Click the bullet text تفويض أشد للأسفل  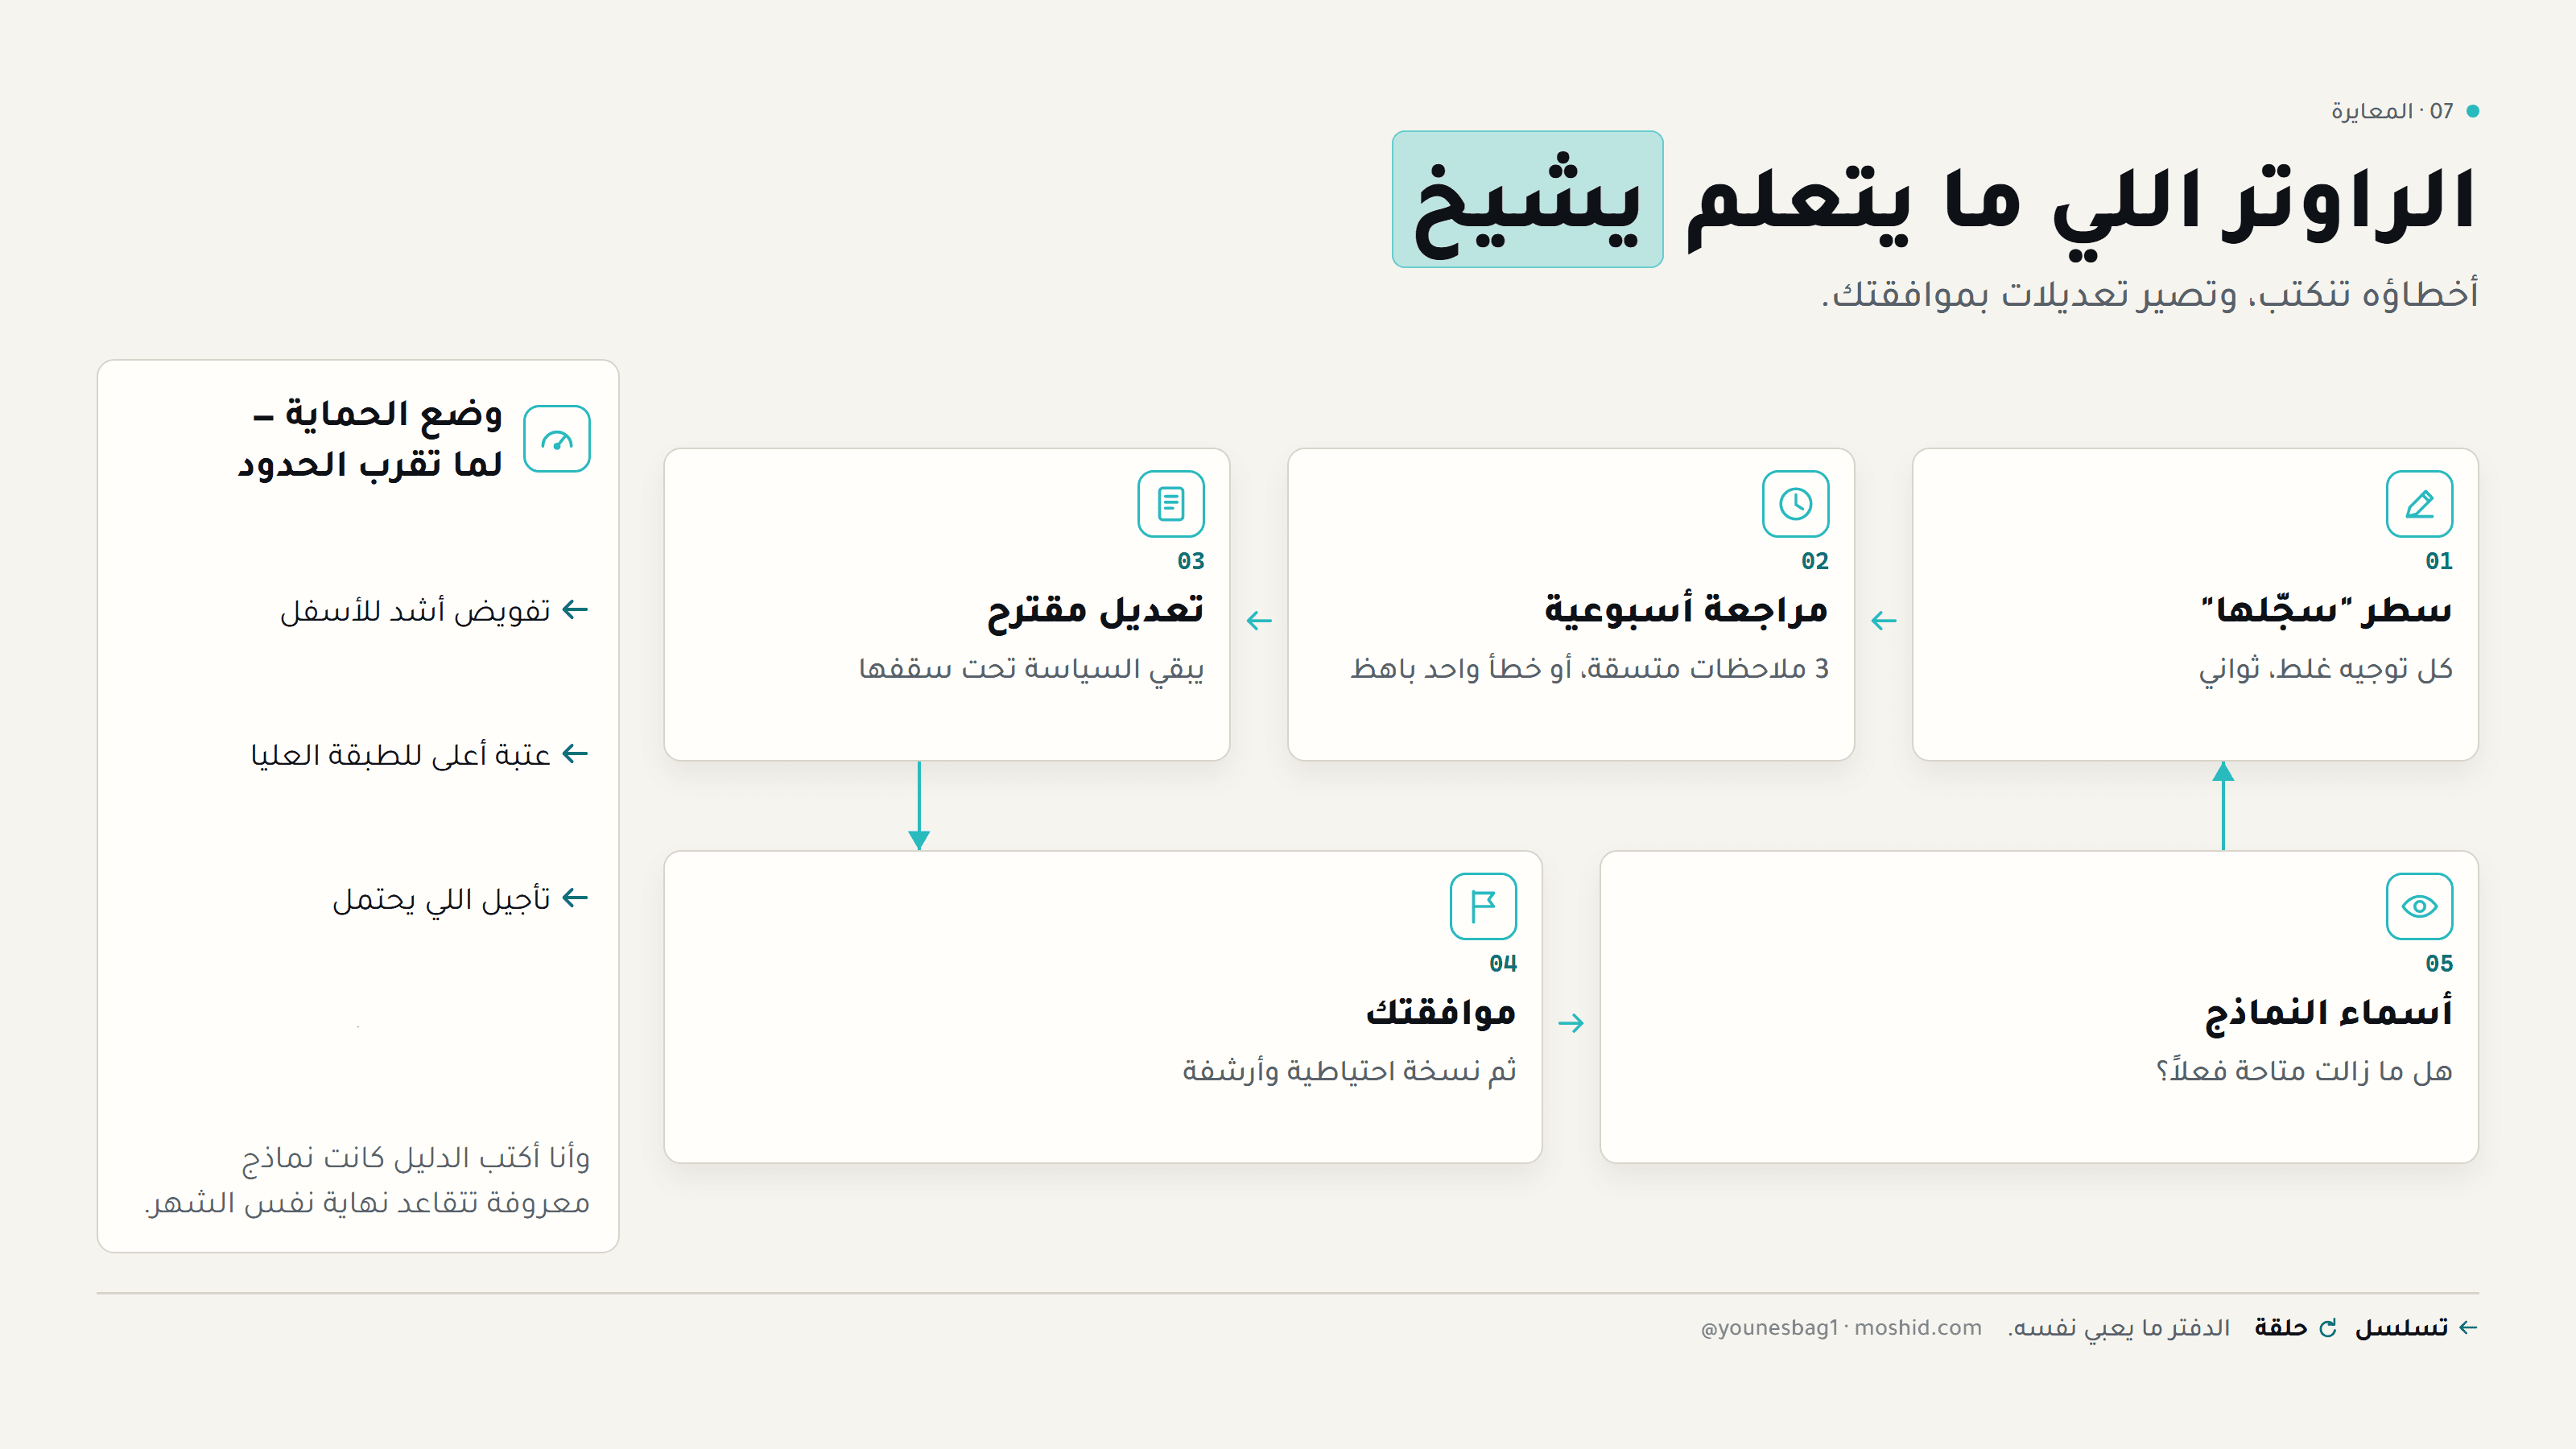pos(415,610)
